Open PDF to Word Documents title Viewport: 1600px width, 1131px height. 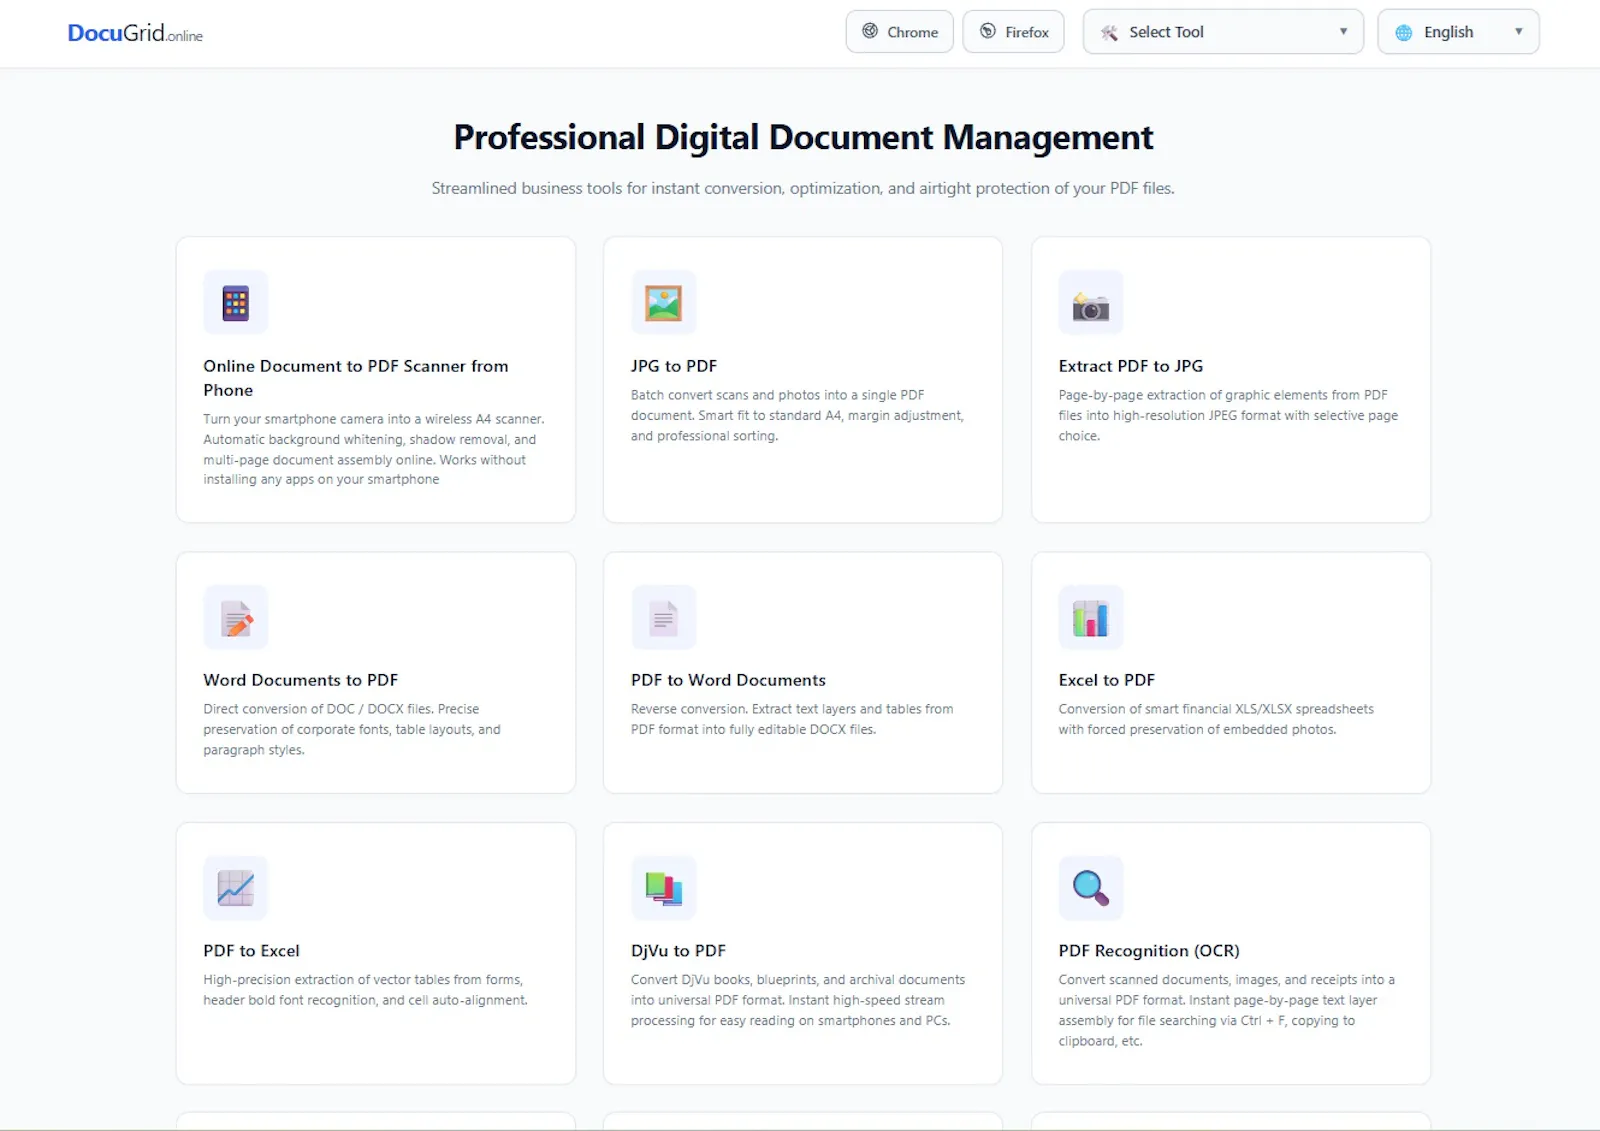pyautogui.click(x=728, y=680)
